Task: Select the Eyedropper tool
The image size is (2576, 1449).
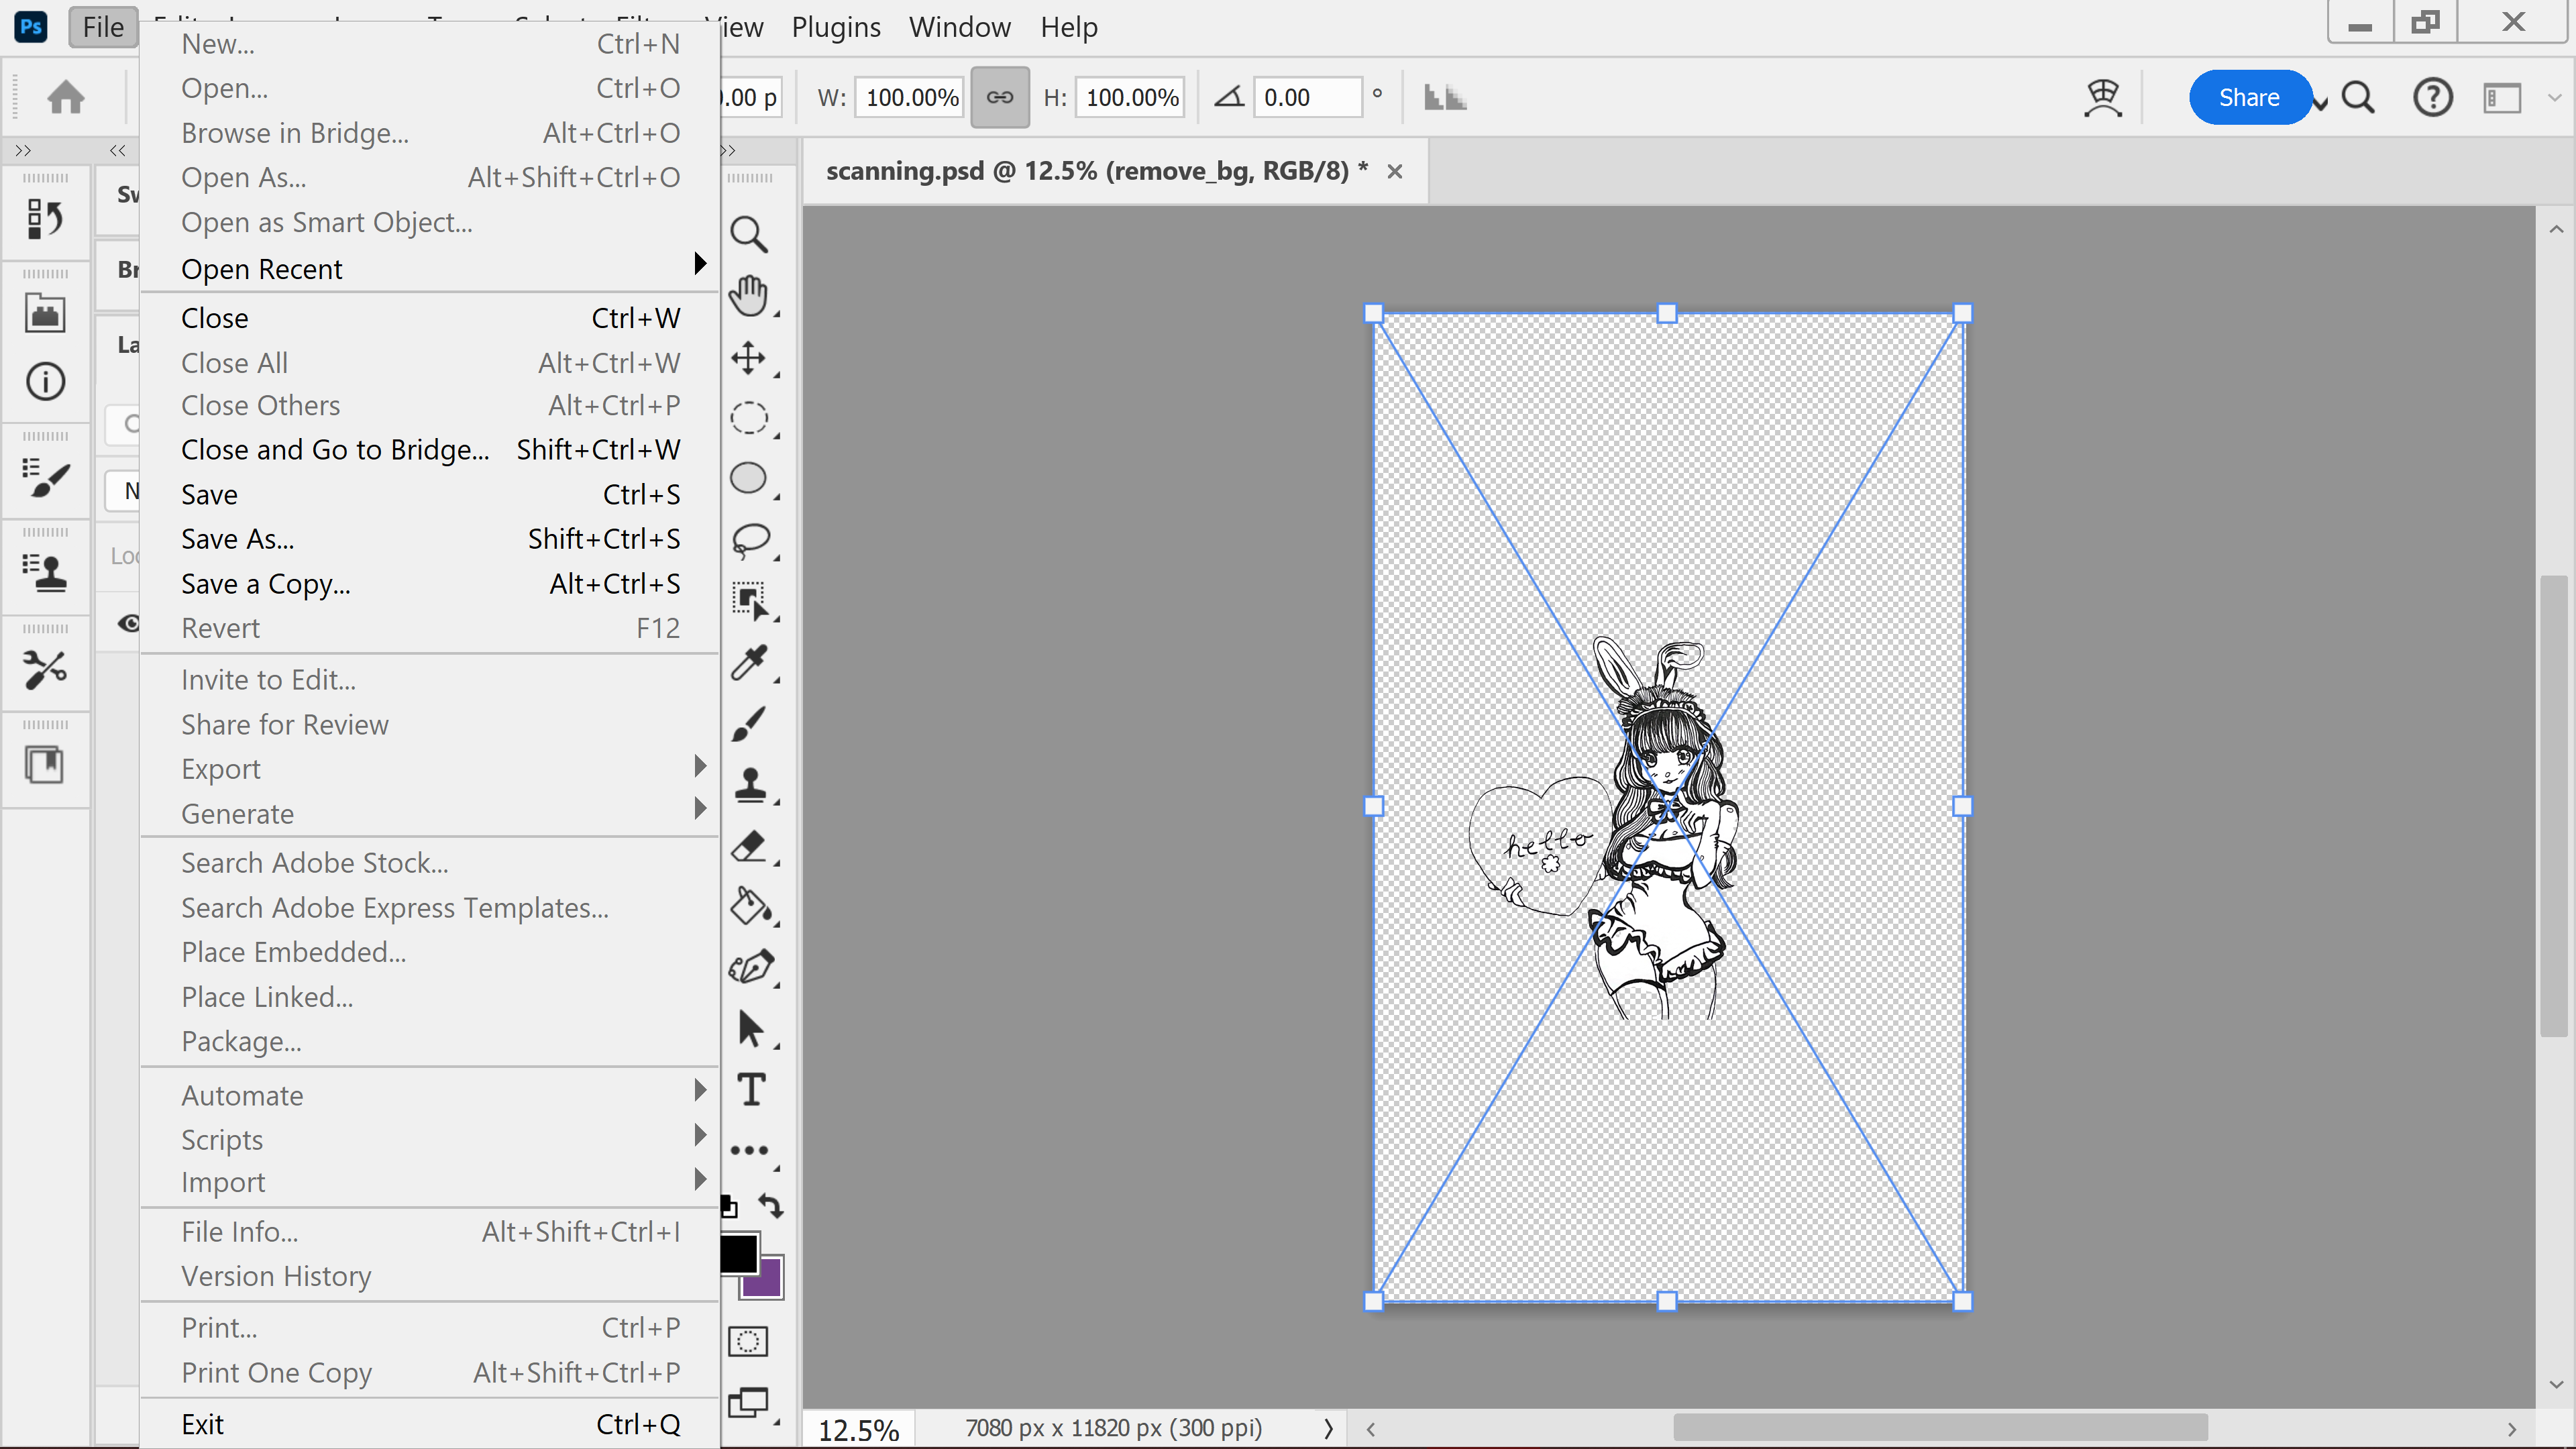Action: coord(748,662)
